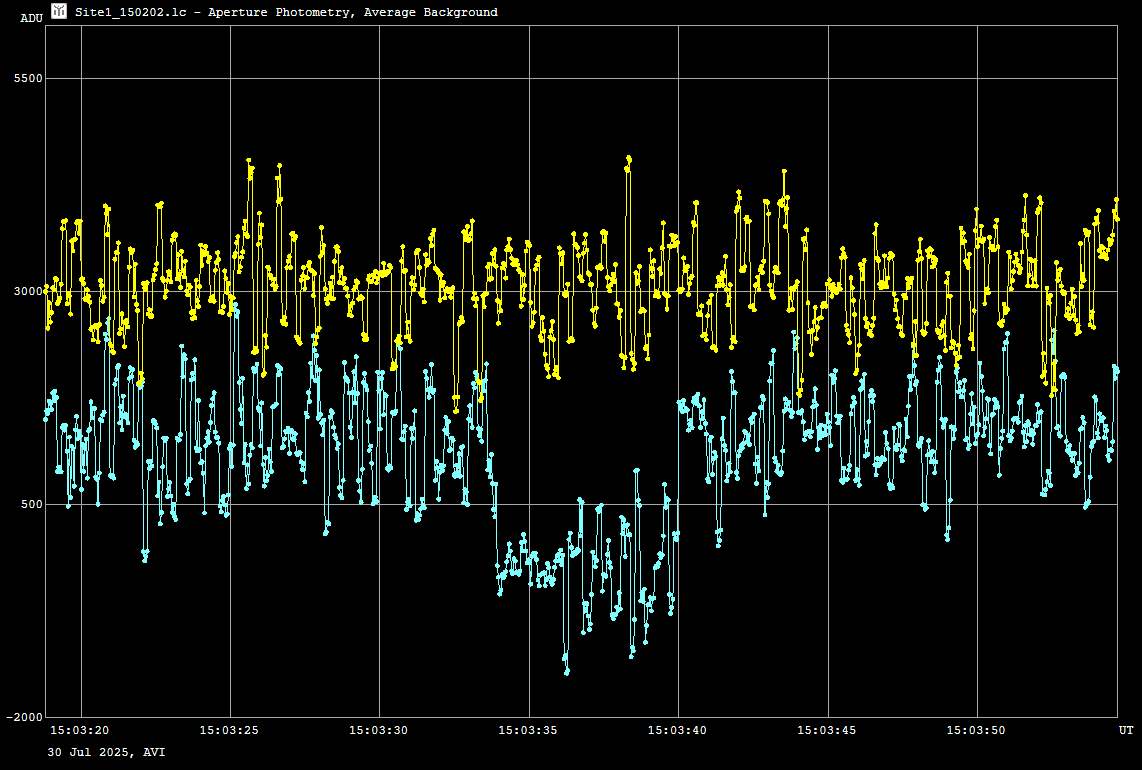Click the app icon beside Site1_150202.lc title
The image size is (1142, 770).
click(59, 11)
